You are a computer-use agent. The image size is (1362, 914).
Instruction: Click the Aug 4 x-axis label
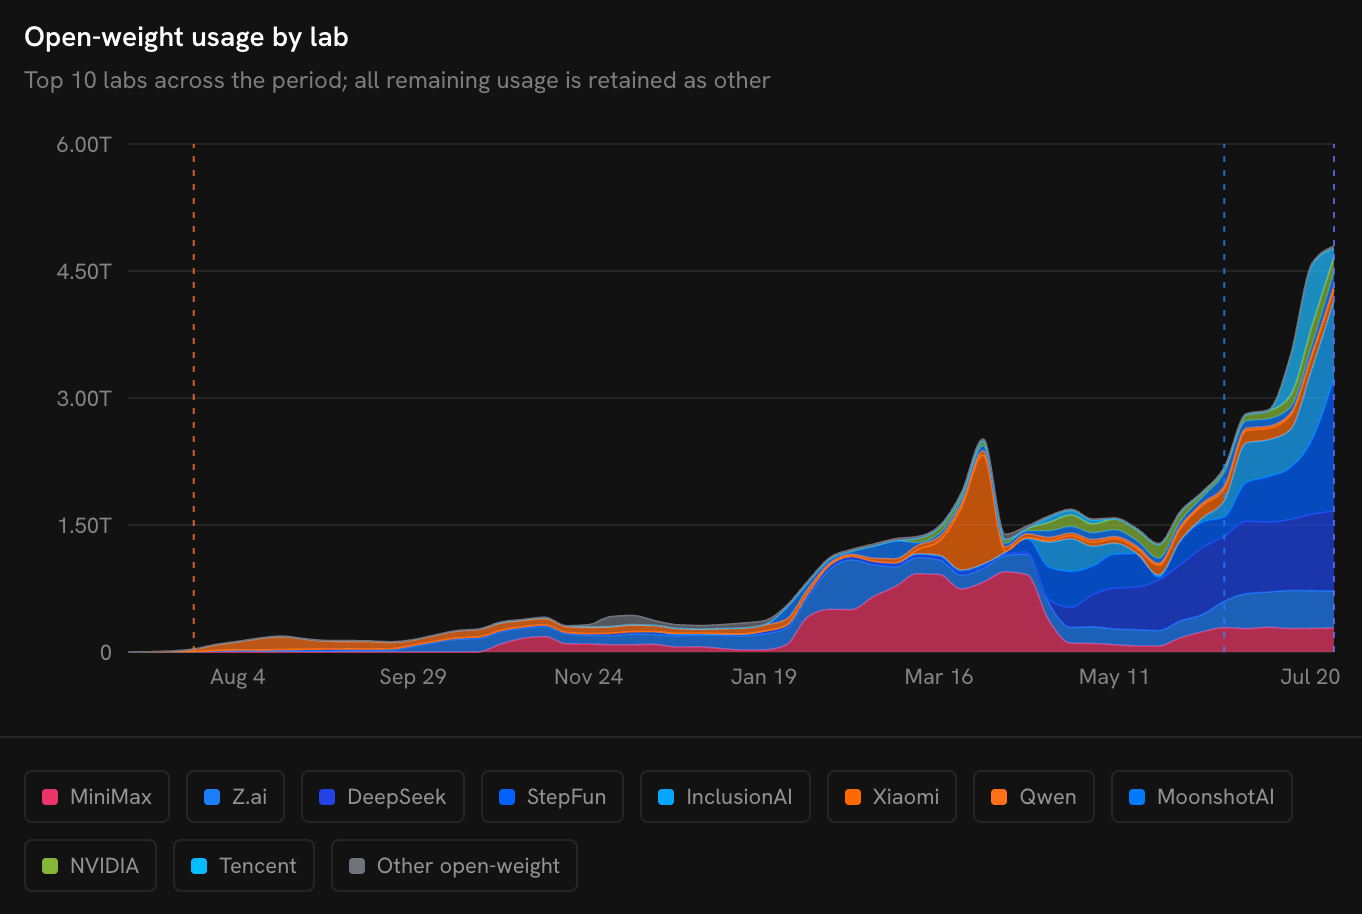point(238,677)
